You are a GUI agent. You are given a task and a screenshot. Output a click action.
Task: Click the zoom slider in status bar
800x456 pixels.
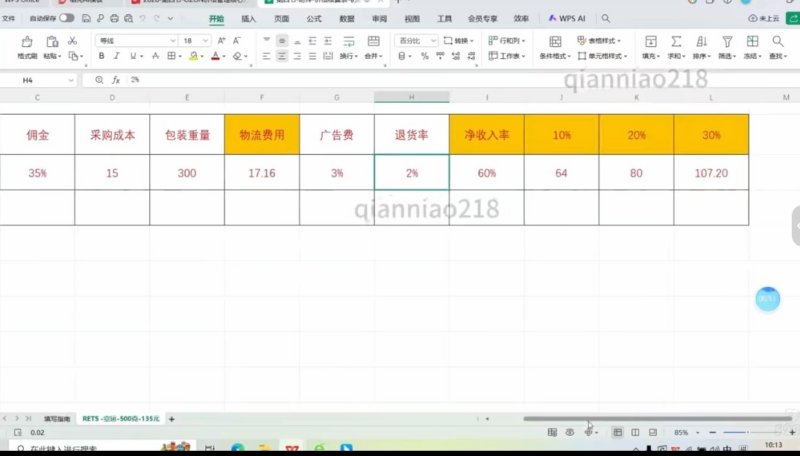pos(752,432)
